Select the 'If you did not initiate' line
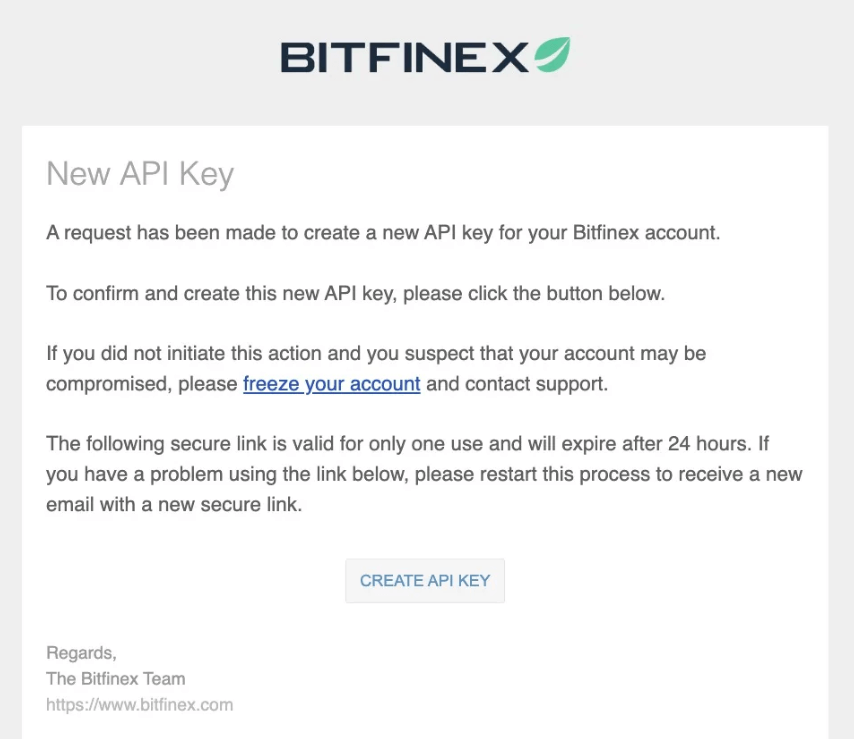The image size is (854, 740). pos(376,353)
